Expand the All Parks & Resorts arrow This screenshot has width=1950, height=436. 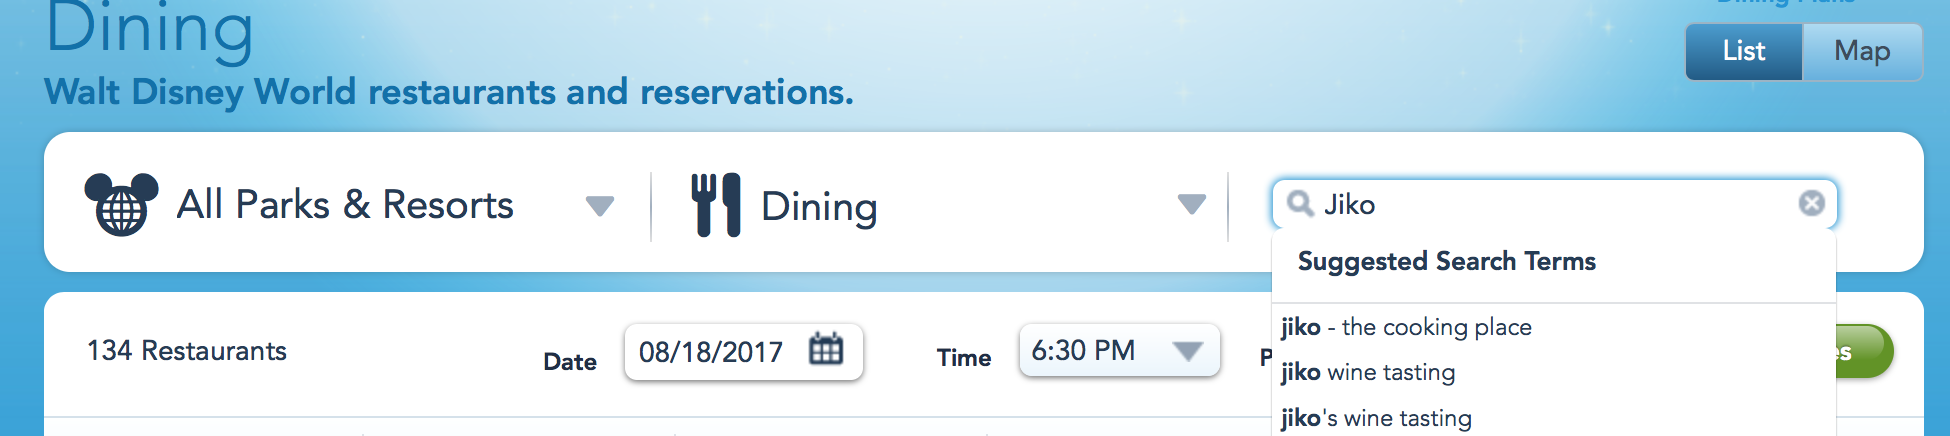599,206
